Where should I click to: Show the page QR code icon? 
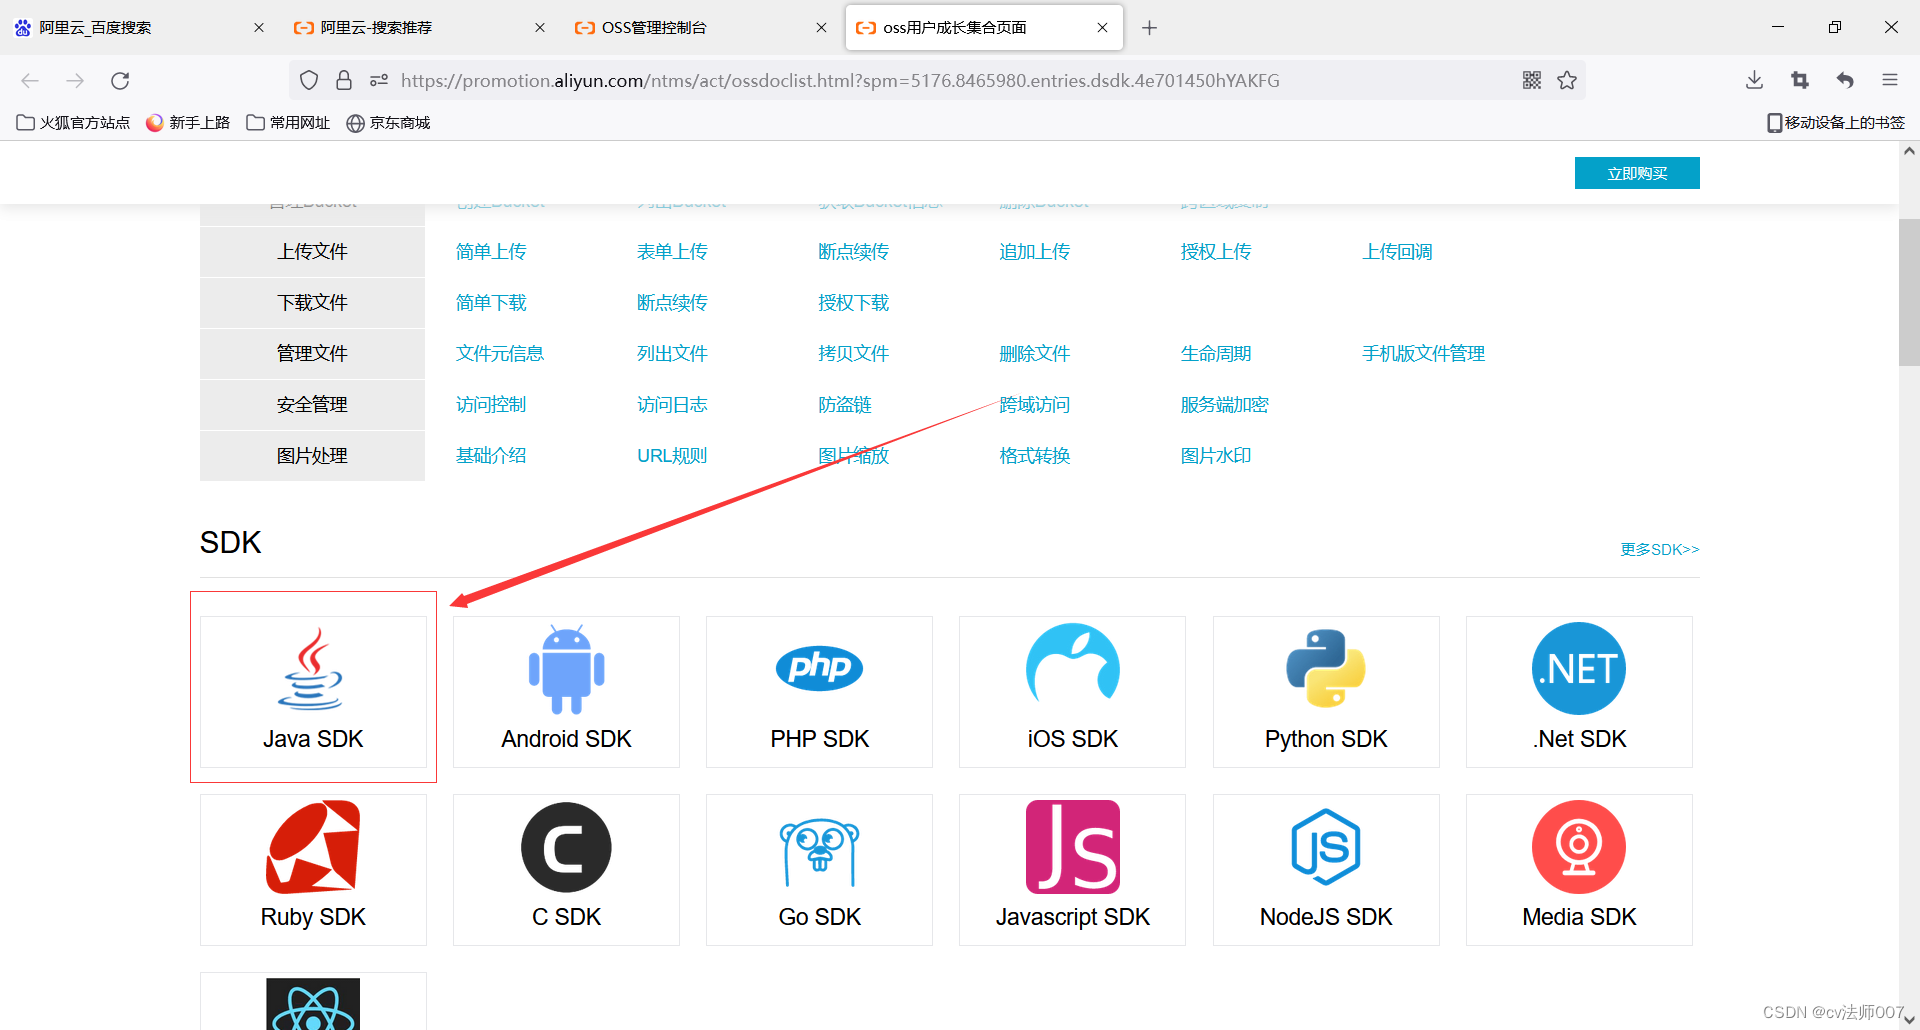point(1532,80)
